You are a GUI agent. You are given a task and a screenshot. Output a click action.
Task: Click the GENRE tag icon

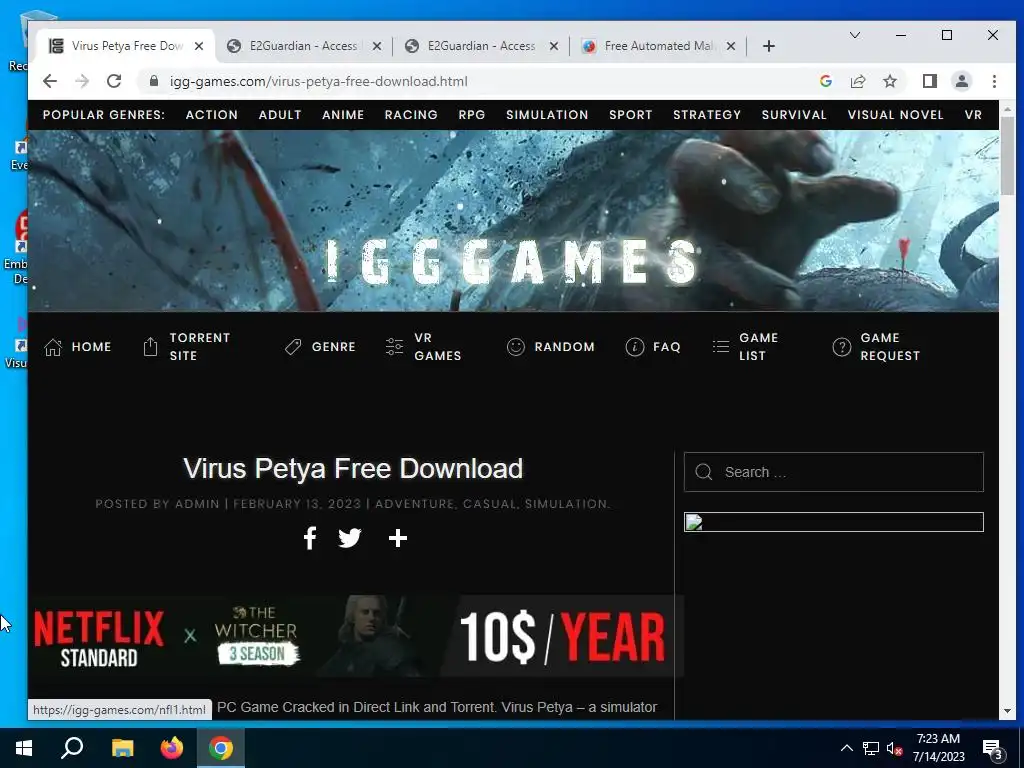[x=293, y=347]
